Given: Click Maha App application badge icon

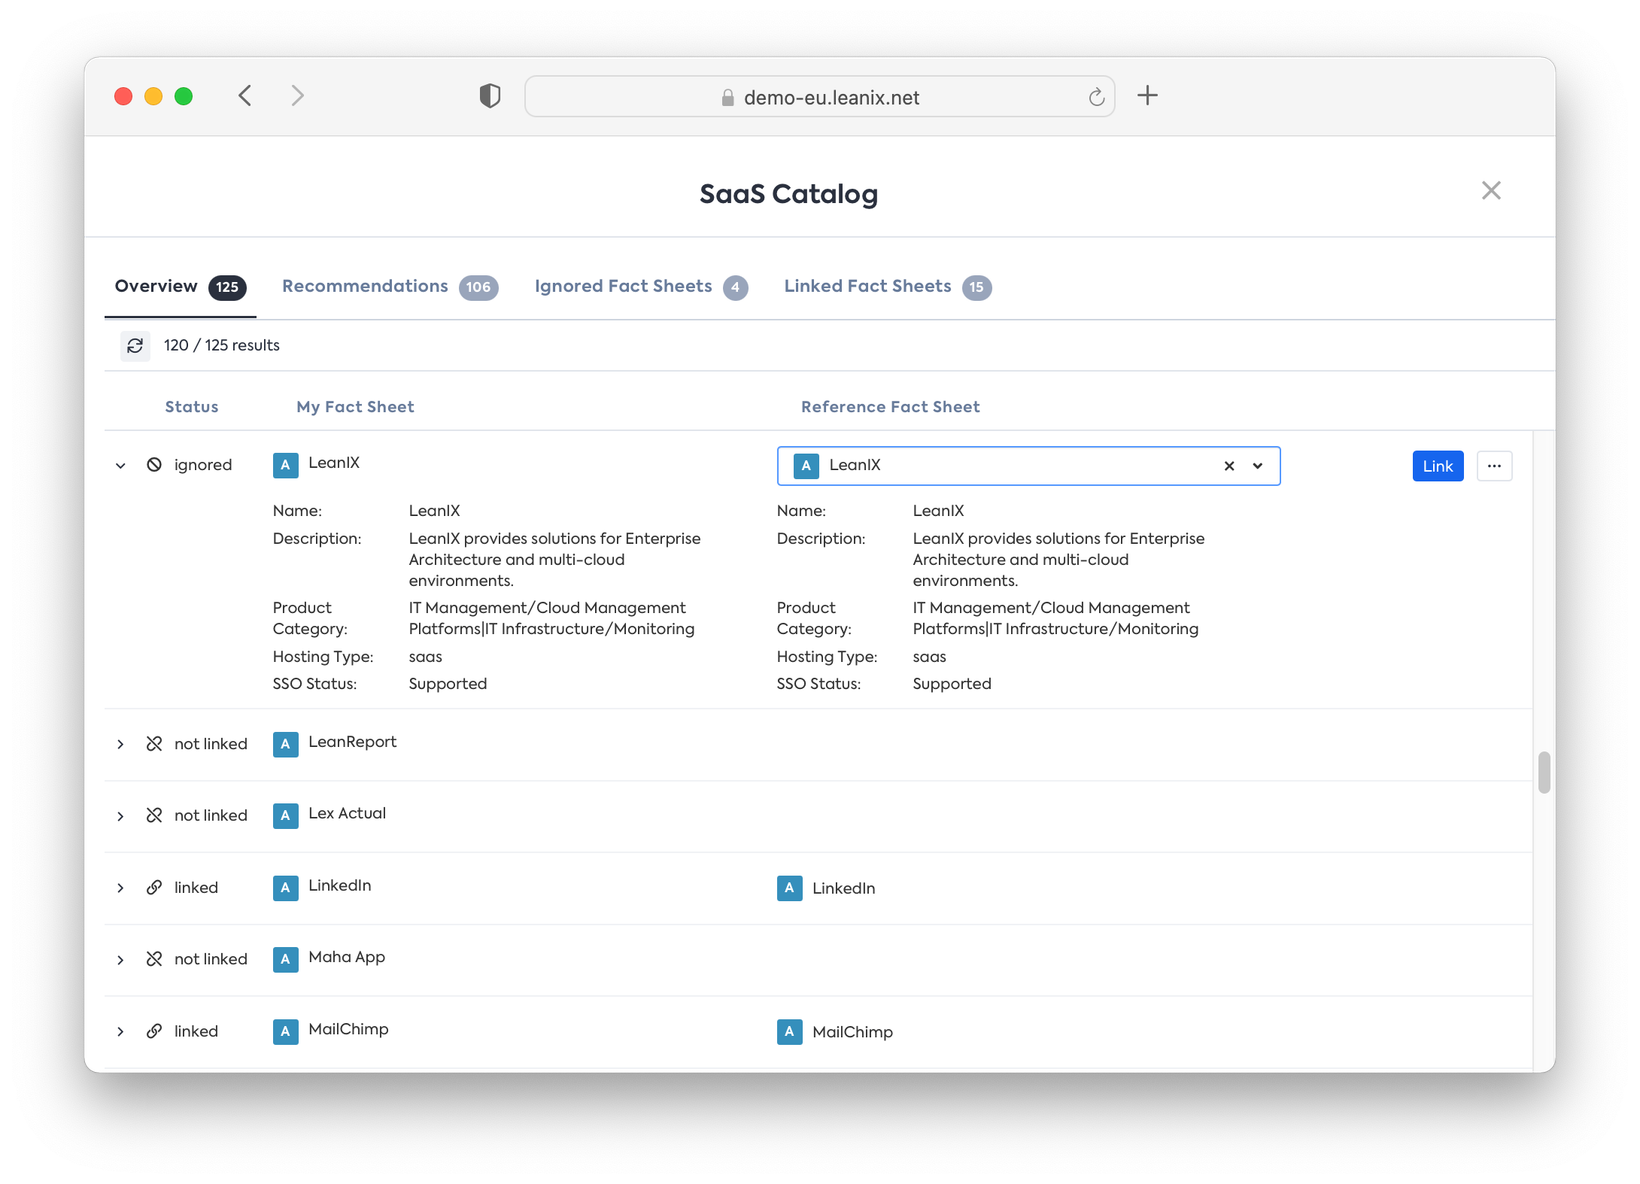Looking at the screenshot, I should pyautogui.click(x=286, y=959).
